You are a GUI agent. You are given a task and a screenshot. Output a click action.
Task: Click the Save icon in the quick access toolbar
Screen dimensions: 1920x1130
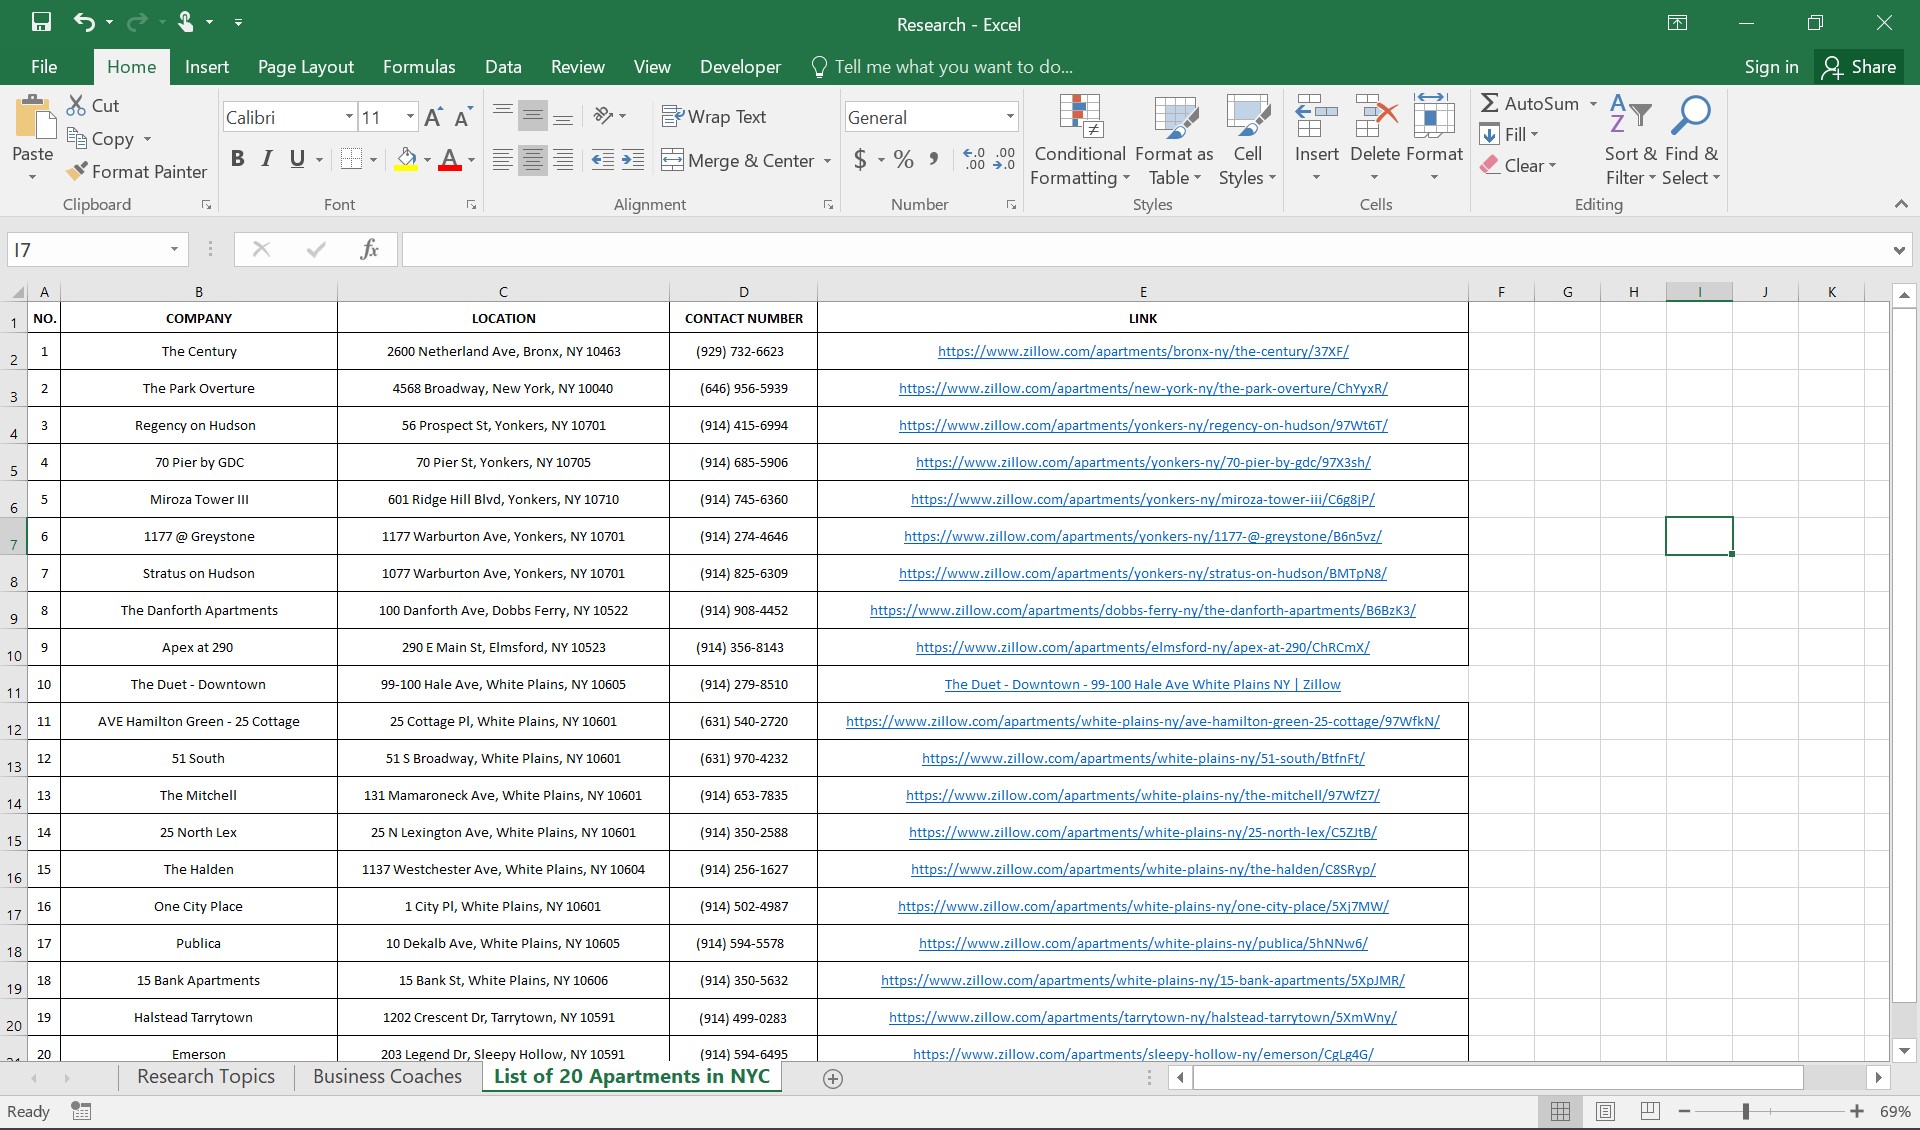41,22
